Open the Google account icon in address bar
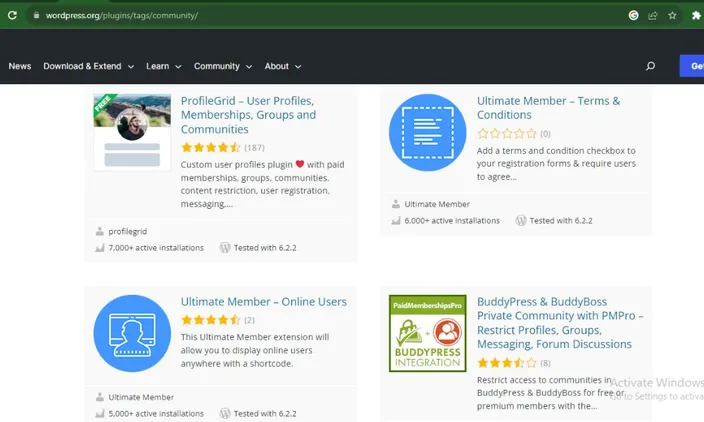 pos(634,15)
